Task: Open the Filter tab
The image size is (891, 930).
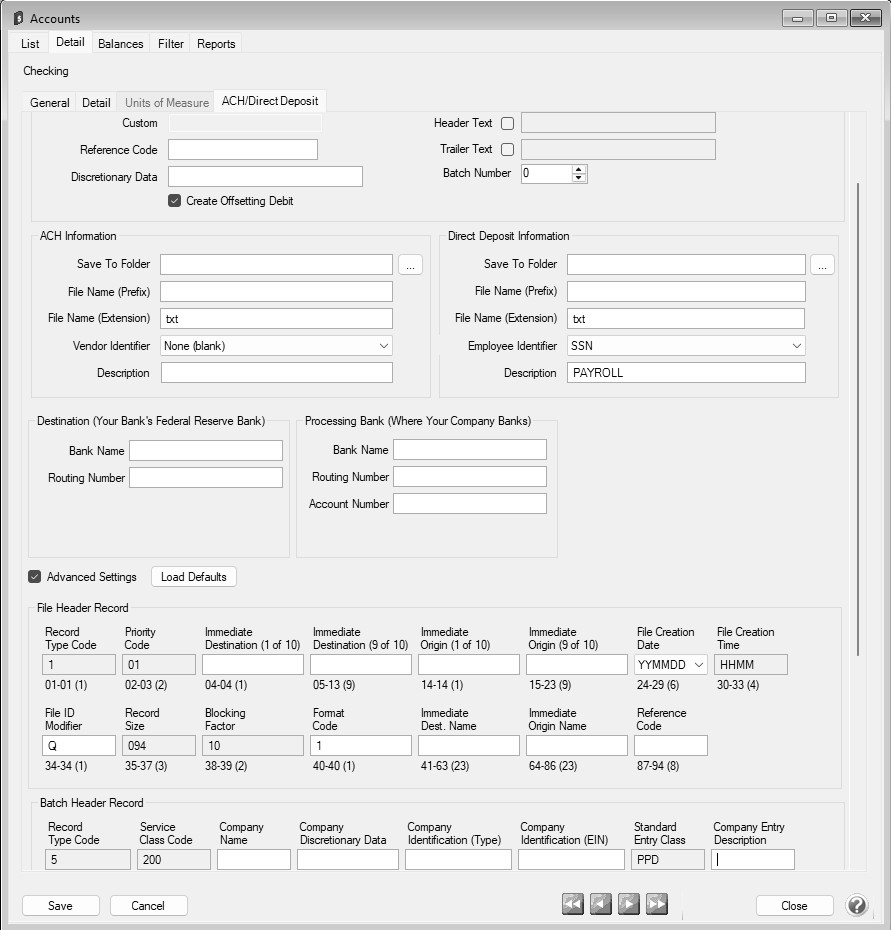Action: [x=170, y=44]
